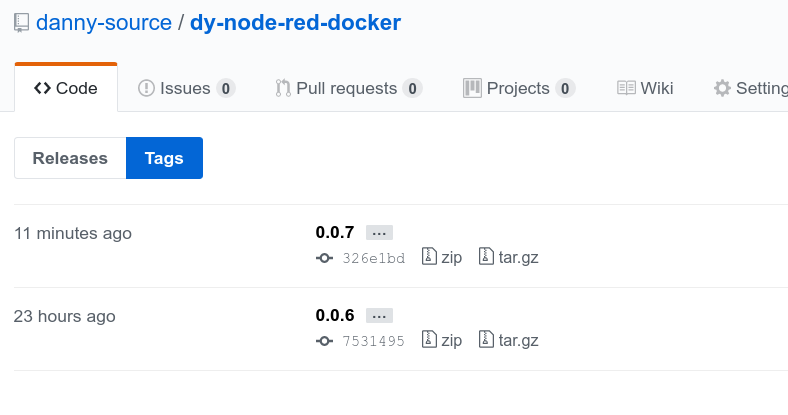Expand the ellipsis next to tag 0.0.6
The width and height of the screenshot is (788, 415).
pyautogui.click(x=379, y=316)
